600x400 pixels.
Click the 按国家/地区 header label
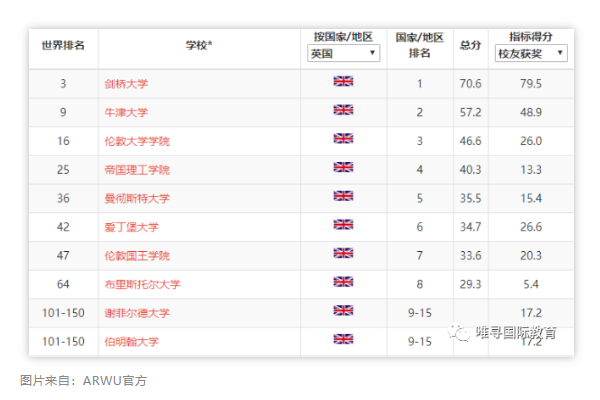coord(343,37)
